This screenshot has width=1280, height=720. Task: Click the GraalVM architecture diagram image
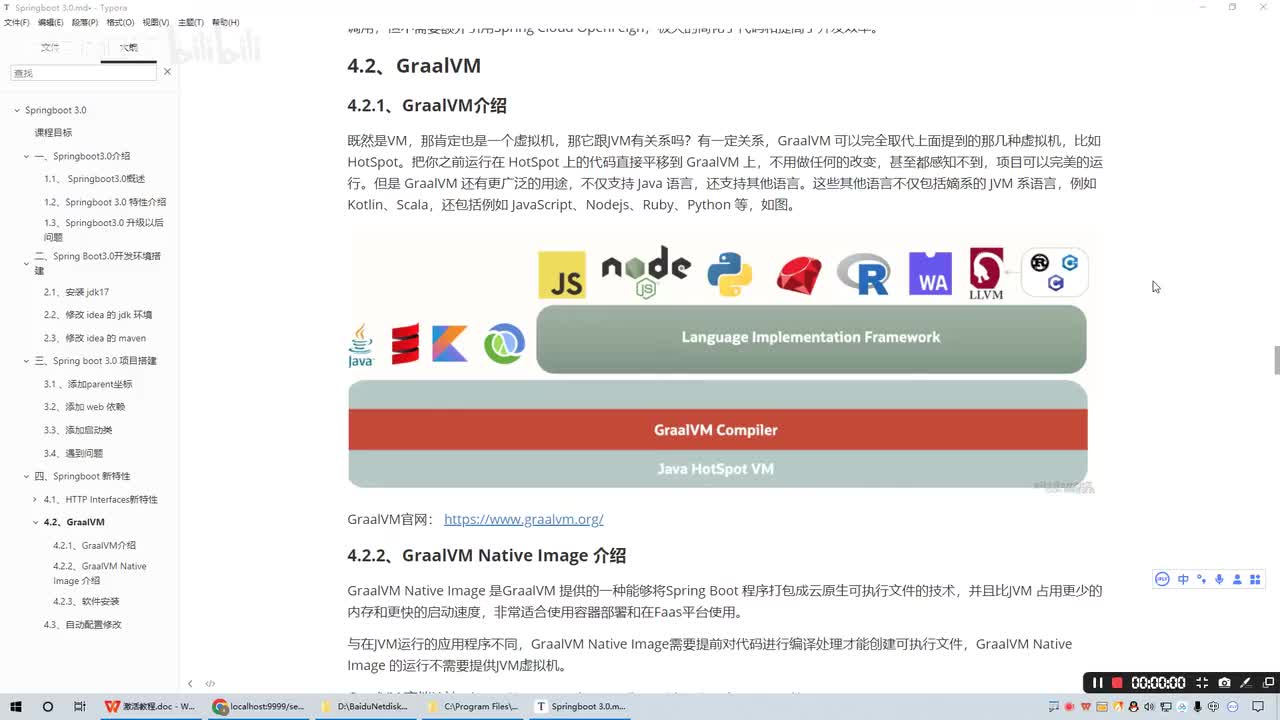pyautogui.click(x=718, y=363)
